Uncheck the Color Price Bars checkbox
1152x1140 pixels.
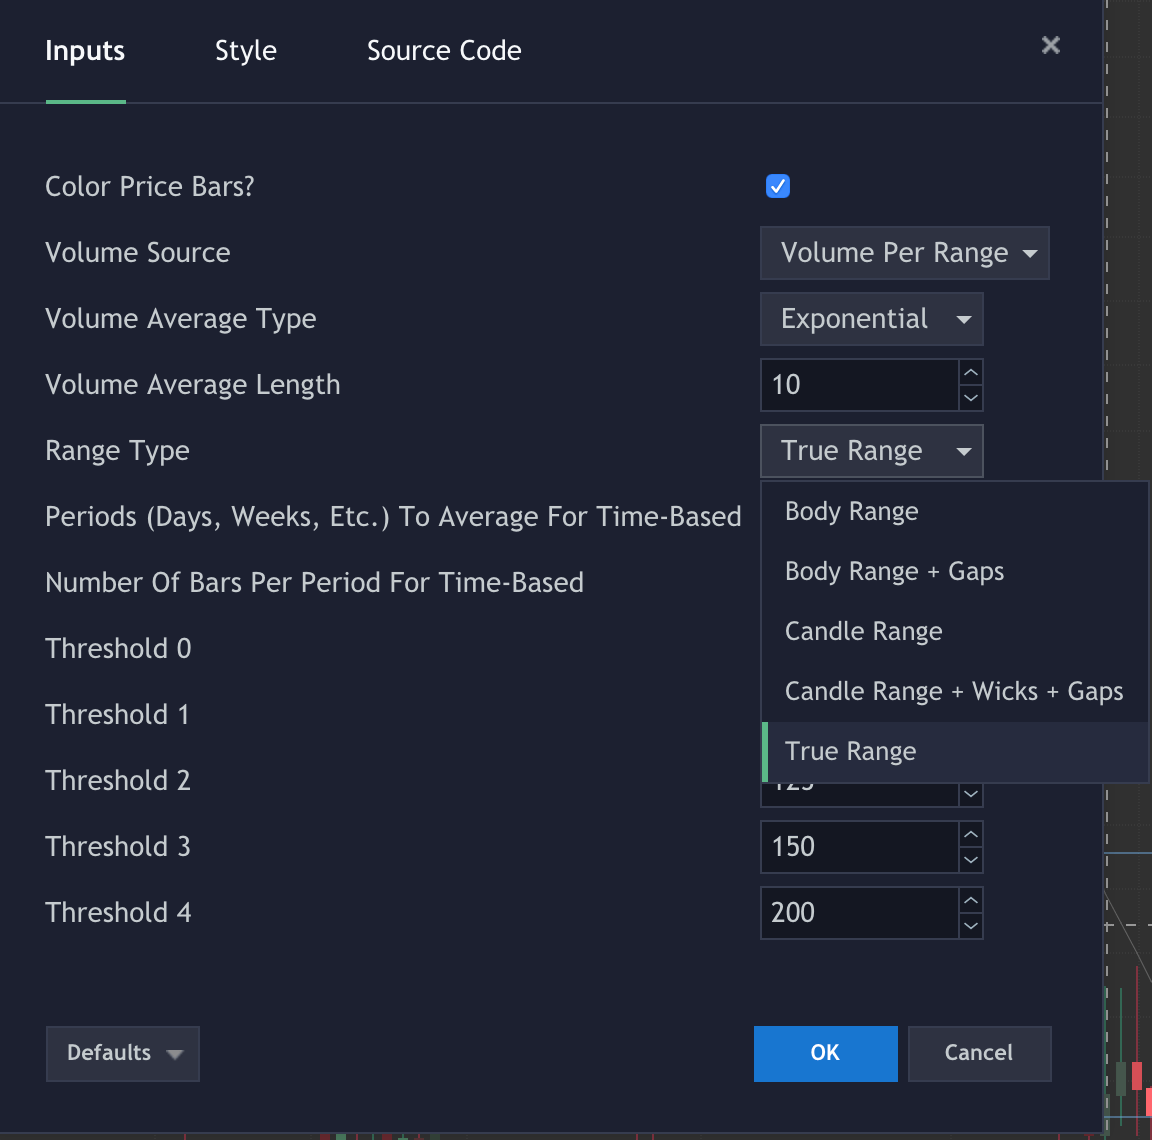click(x=777, y=185)
